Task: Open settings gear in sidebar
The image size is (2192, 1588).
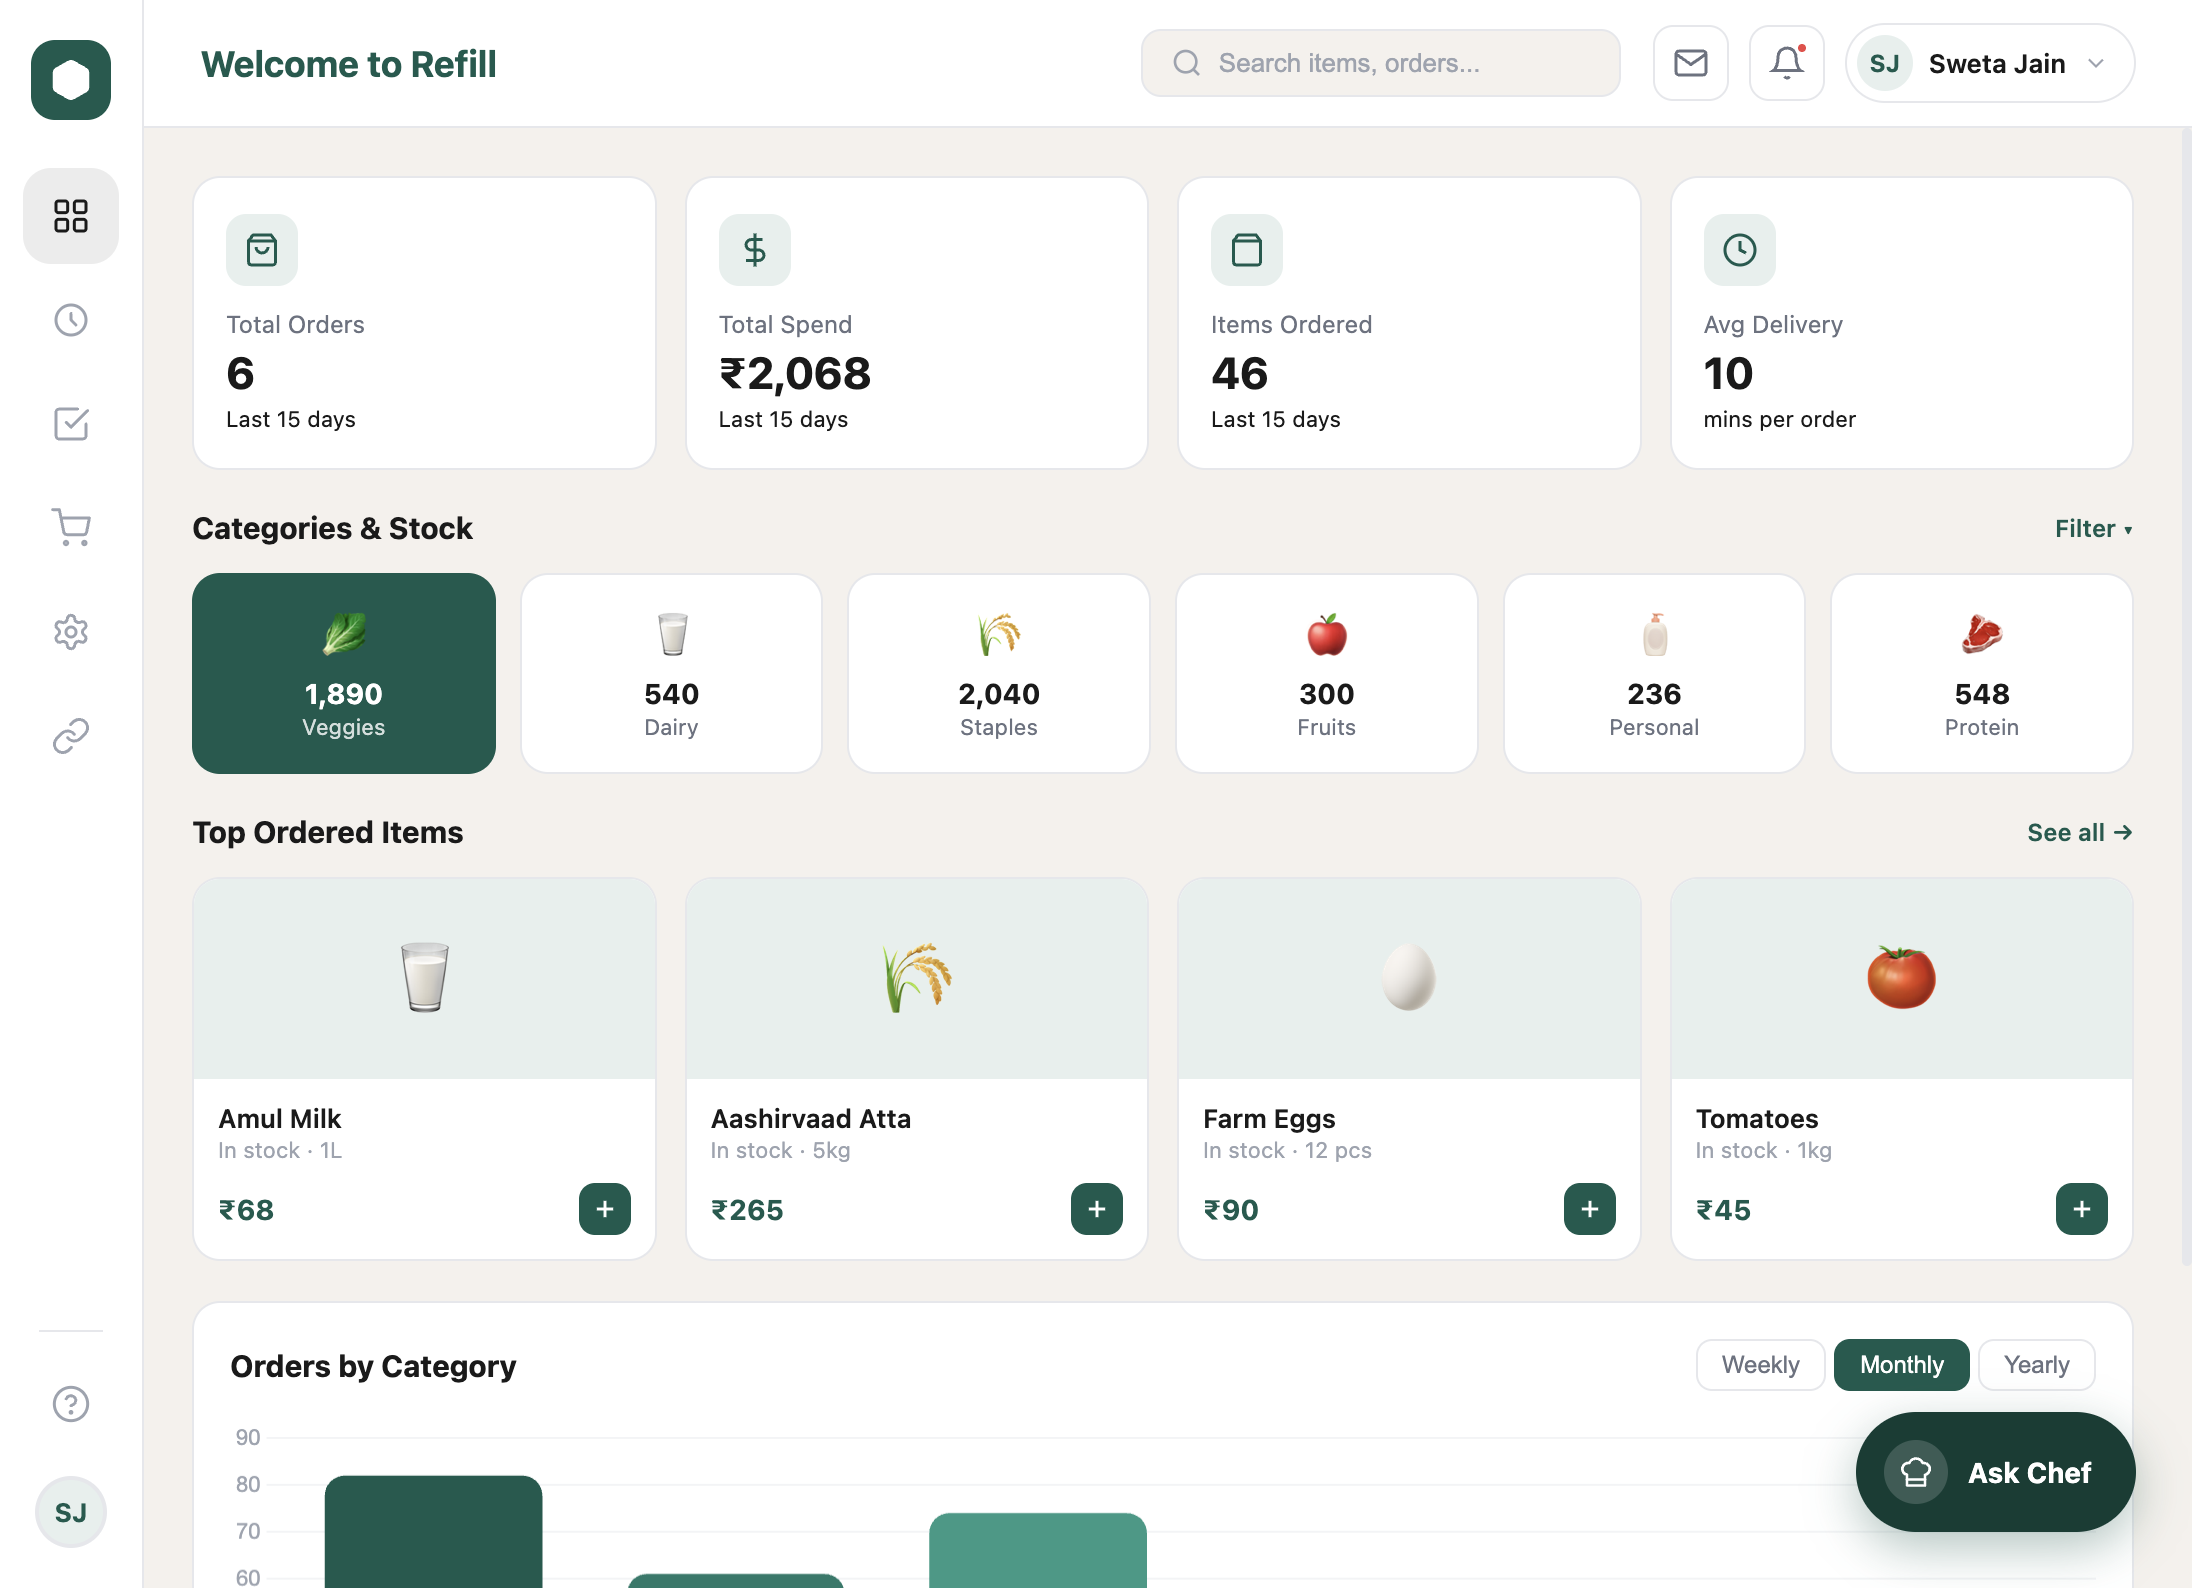Action: pos(71,632)
